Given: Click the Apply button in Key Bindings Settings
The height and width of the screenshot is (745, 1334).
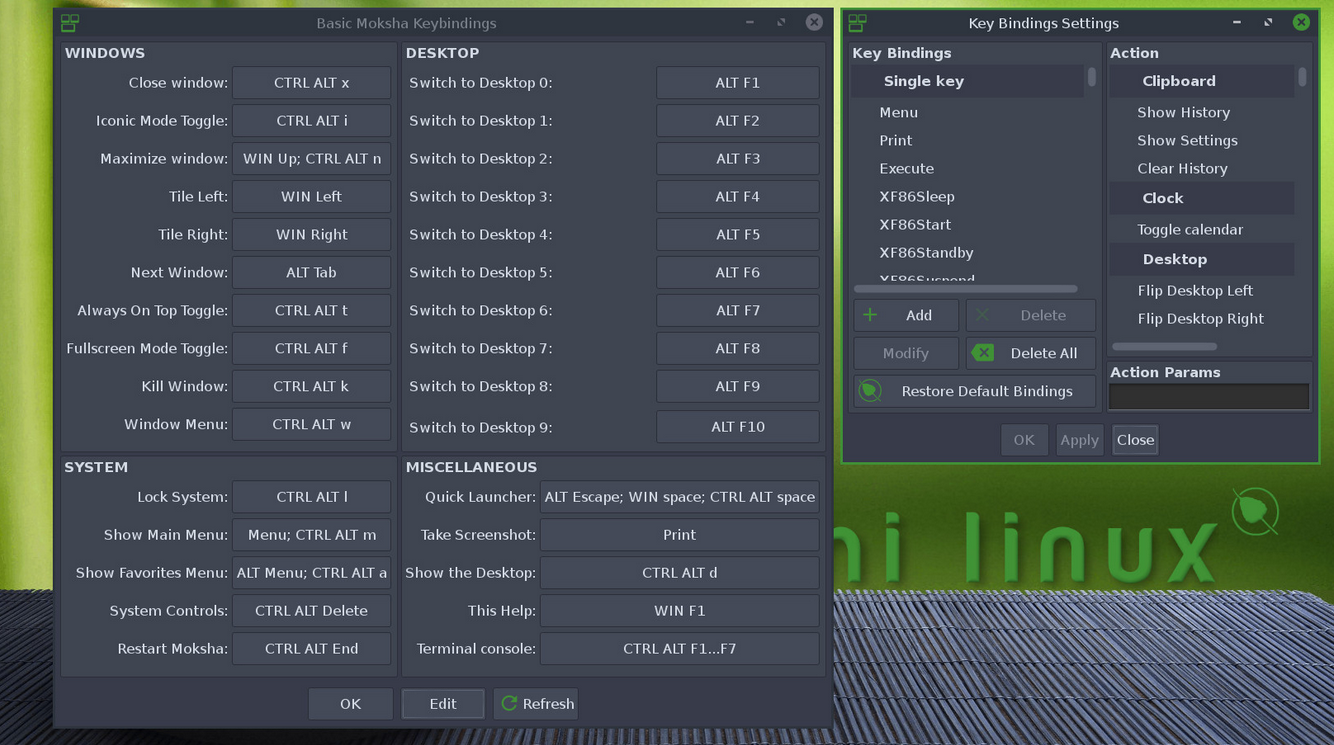Looking at the screenshot, I should [1079, 440].
